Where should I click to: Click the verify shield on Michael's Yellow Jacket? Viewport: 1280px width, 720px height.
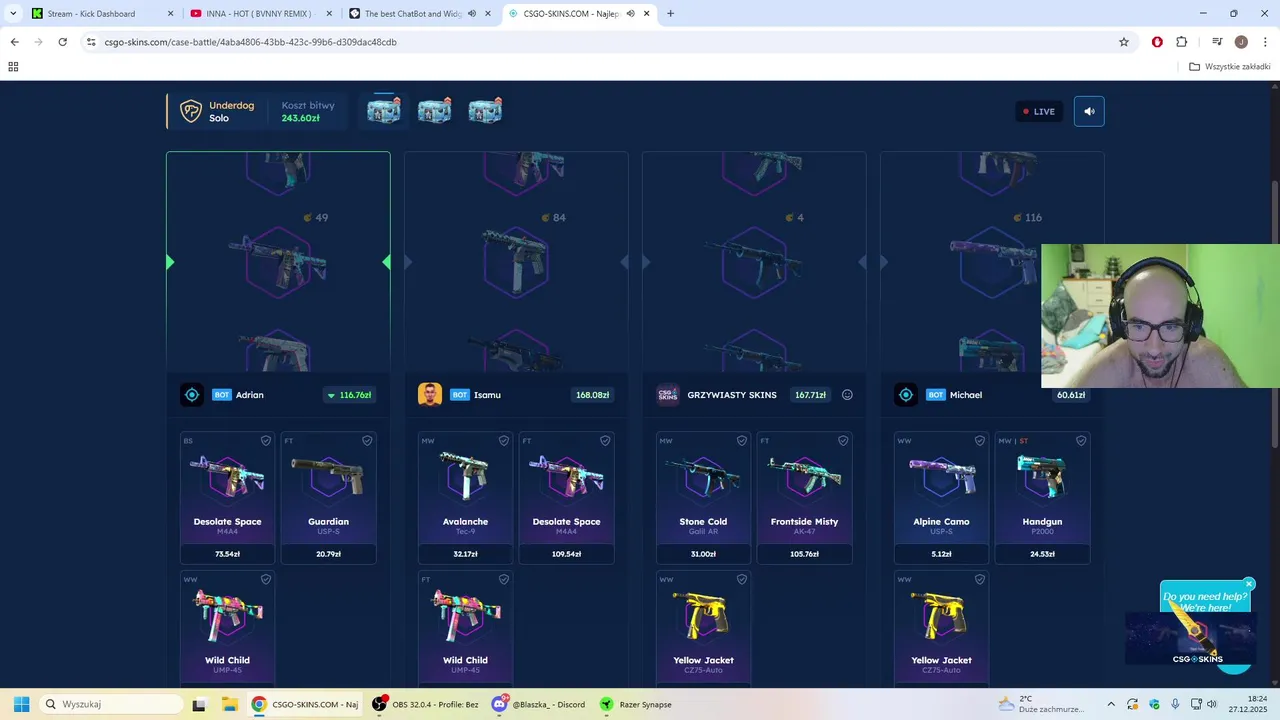coord(980,579)
